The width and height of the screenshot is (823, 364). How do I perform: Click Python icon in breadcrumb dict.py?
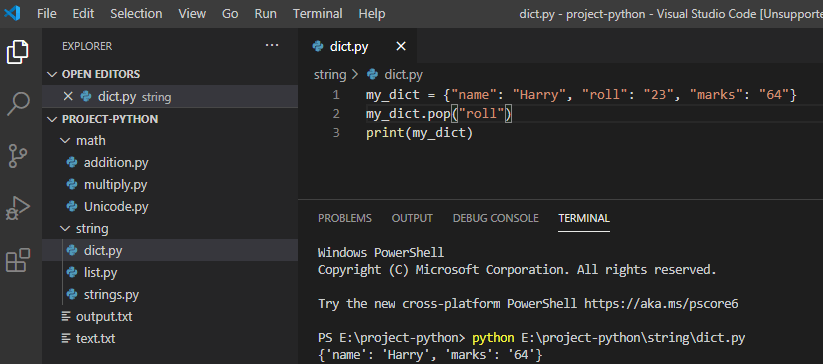click(x=373, y=74)
